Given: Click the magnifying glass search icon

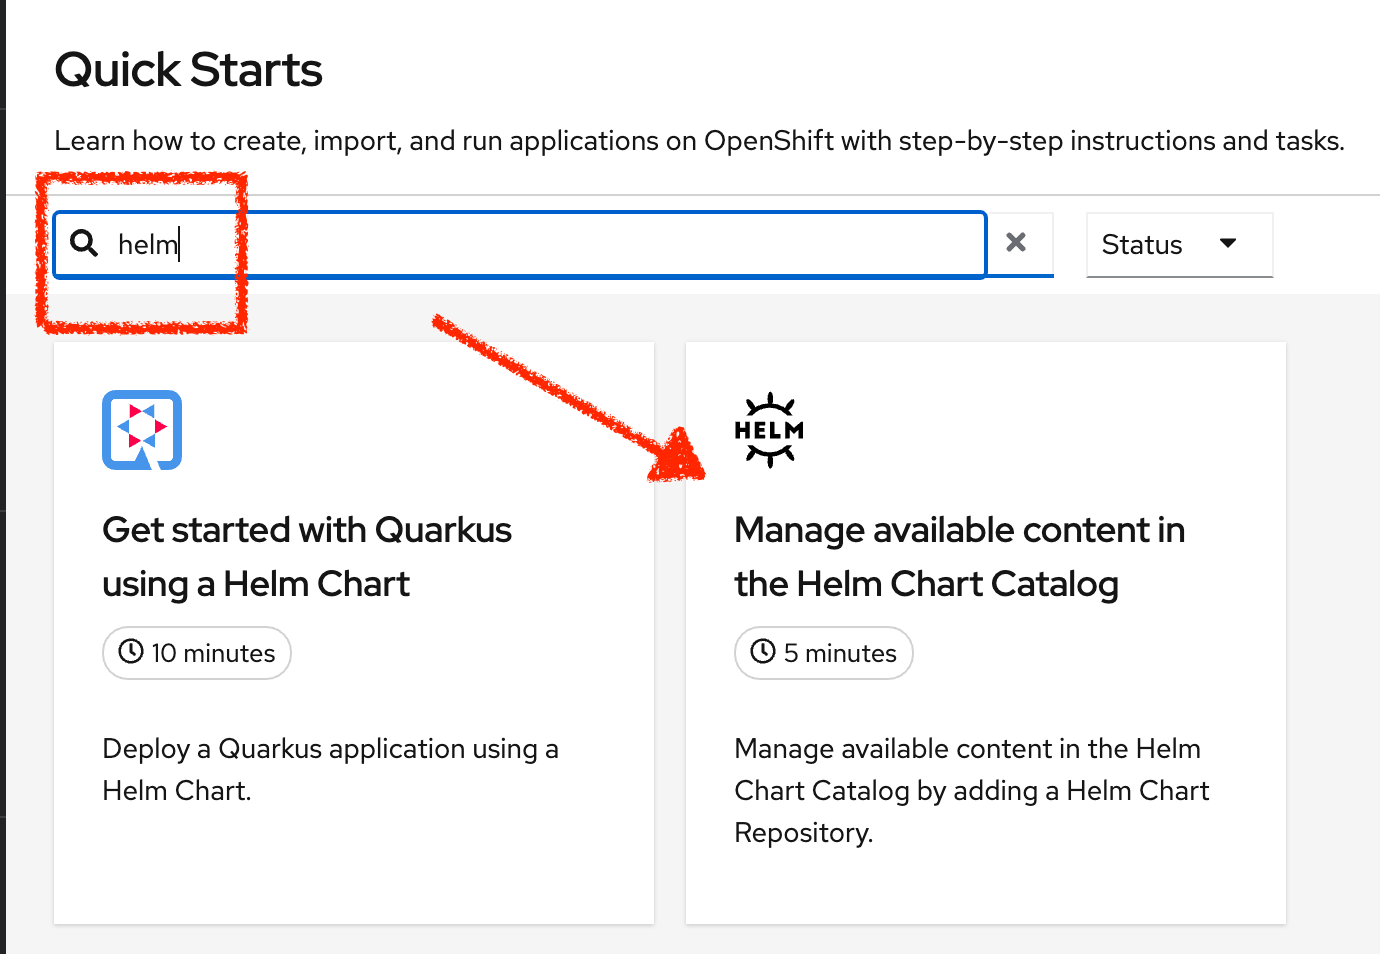Looking at the screenshot, I should pyautogui.click(x=84, y=243).
